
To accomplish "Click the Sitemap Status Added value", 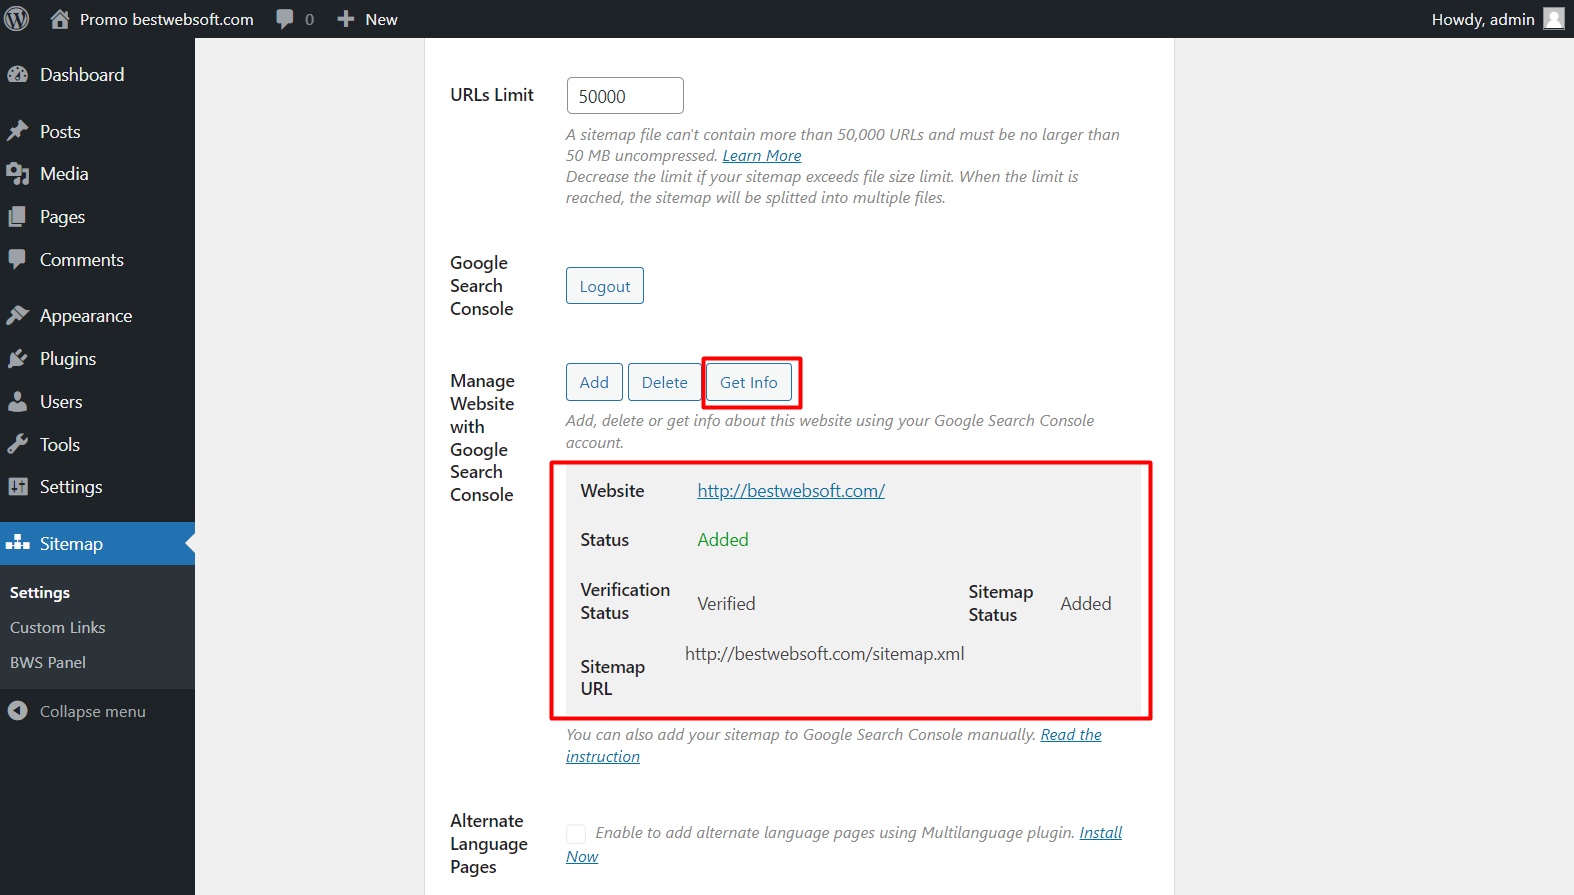I will [1086, 604].
